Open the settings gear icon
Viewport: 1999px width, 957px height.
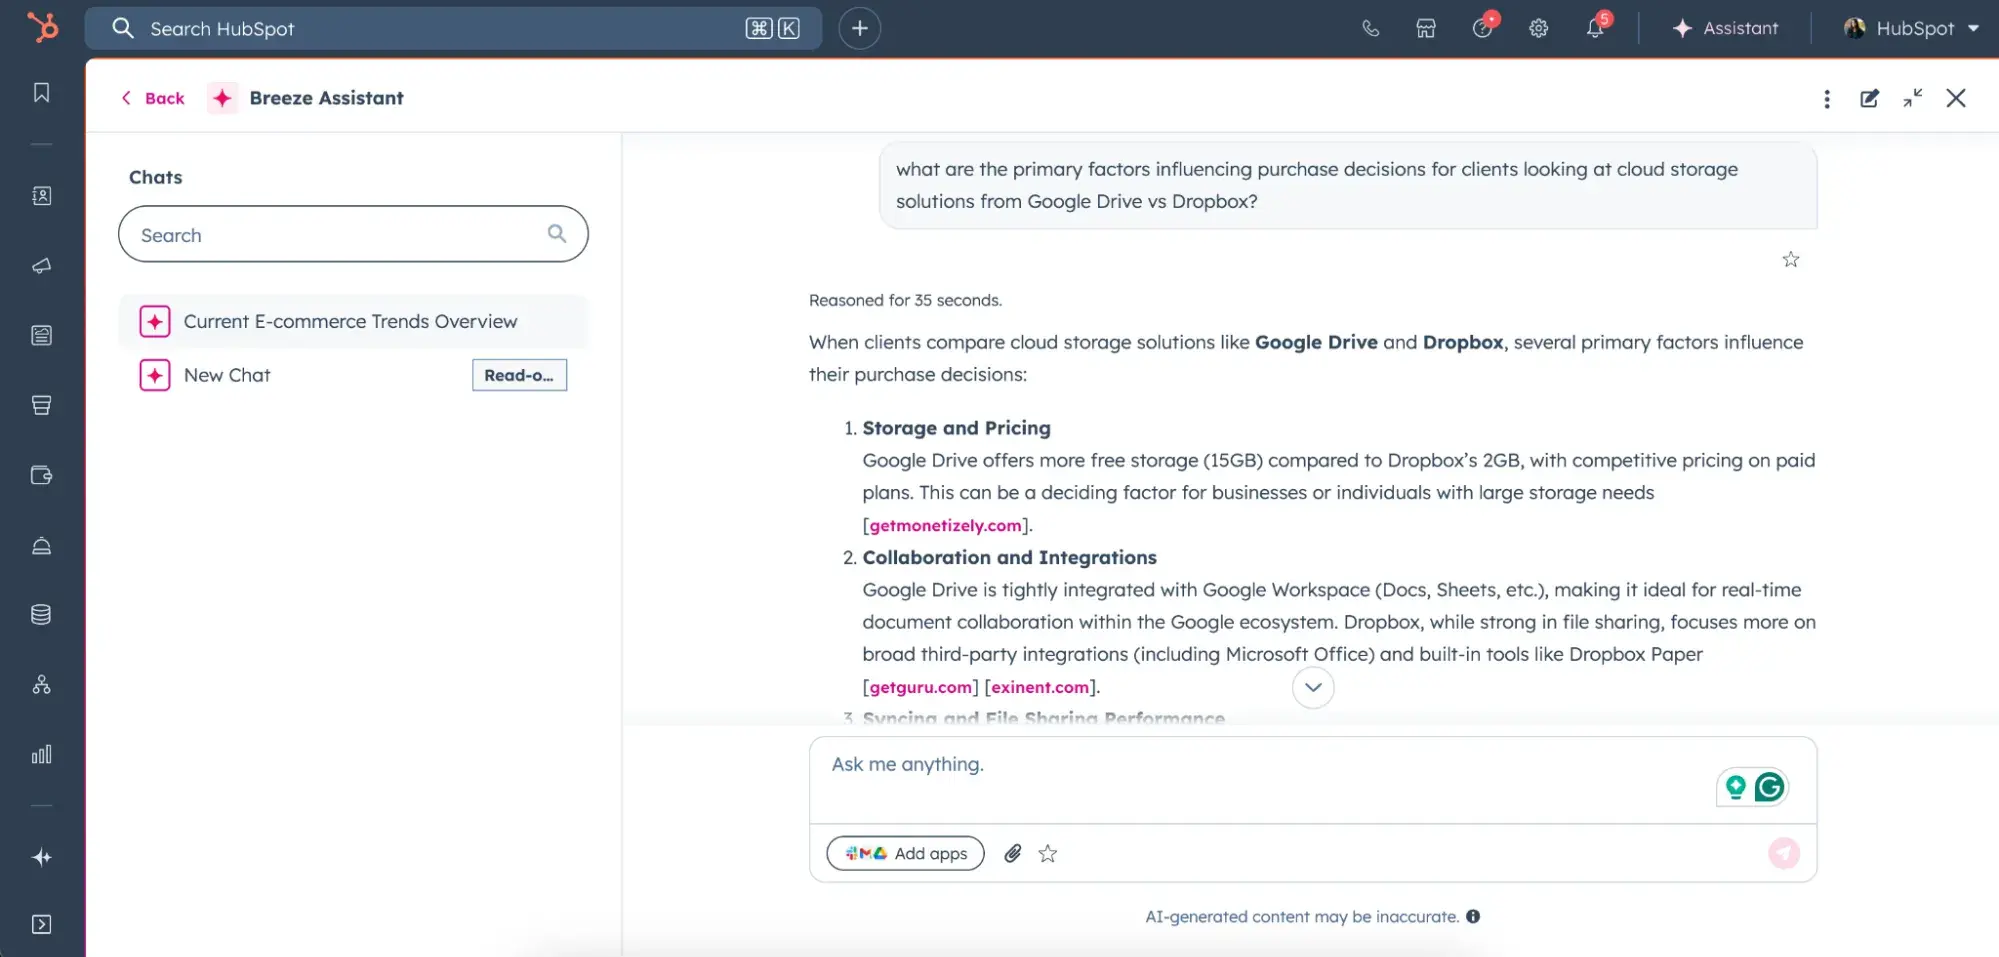pyautogui.click(x=1538, y=28)
